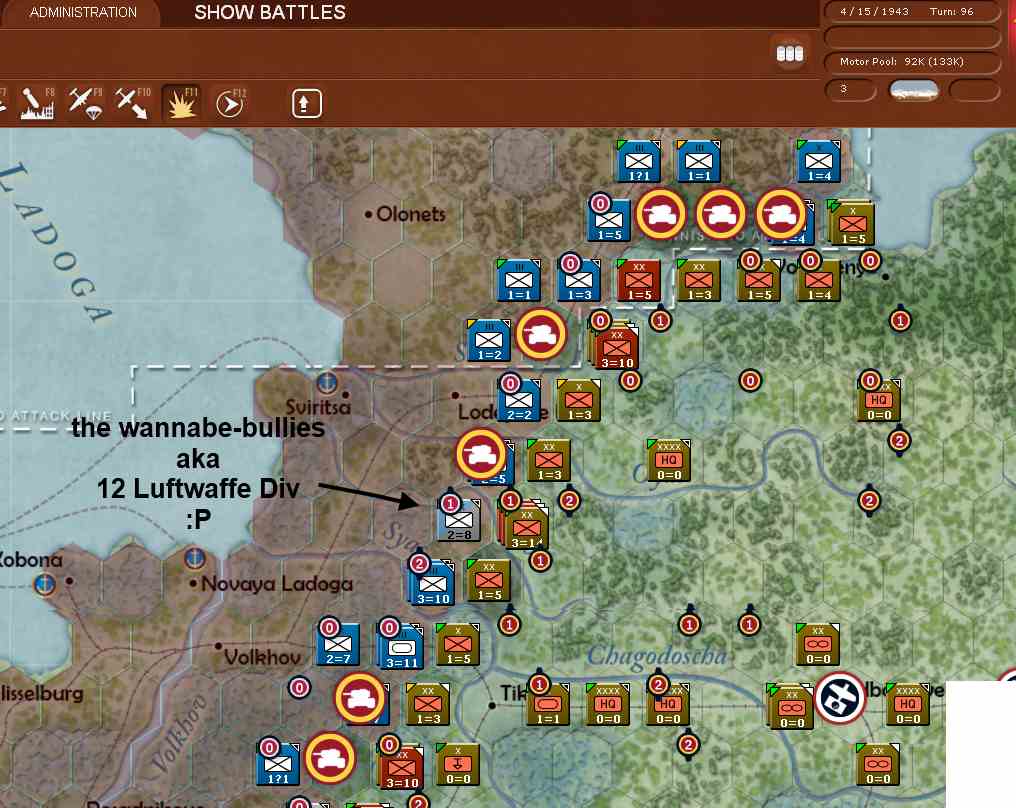This screenshot has height=808, width=1016.
Task: Select the F9 air transport paratroop icon
Action: point(86,104)
